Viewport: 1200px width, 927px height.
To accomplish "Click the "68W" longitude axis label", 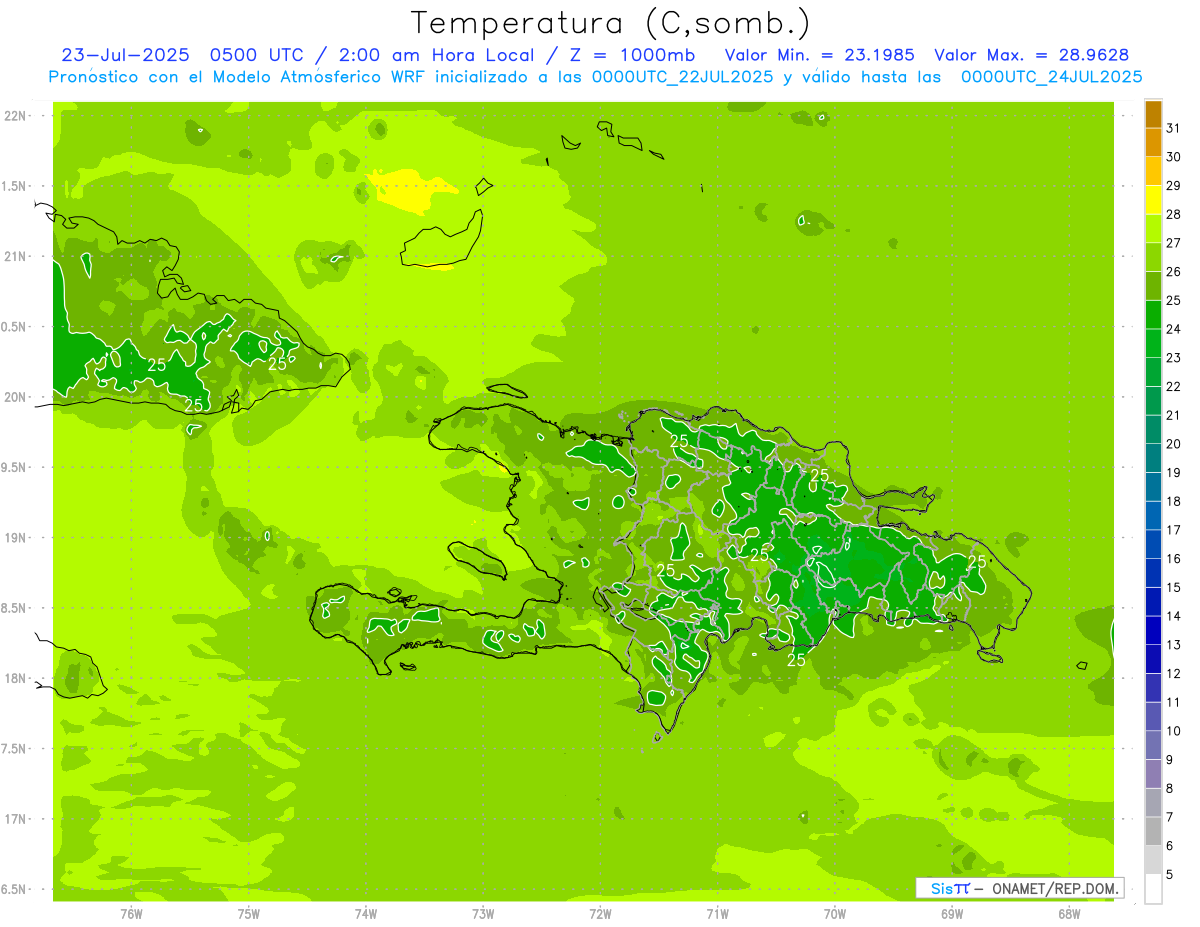I will tap(1068, 913).
